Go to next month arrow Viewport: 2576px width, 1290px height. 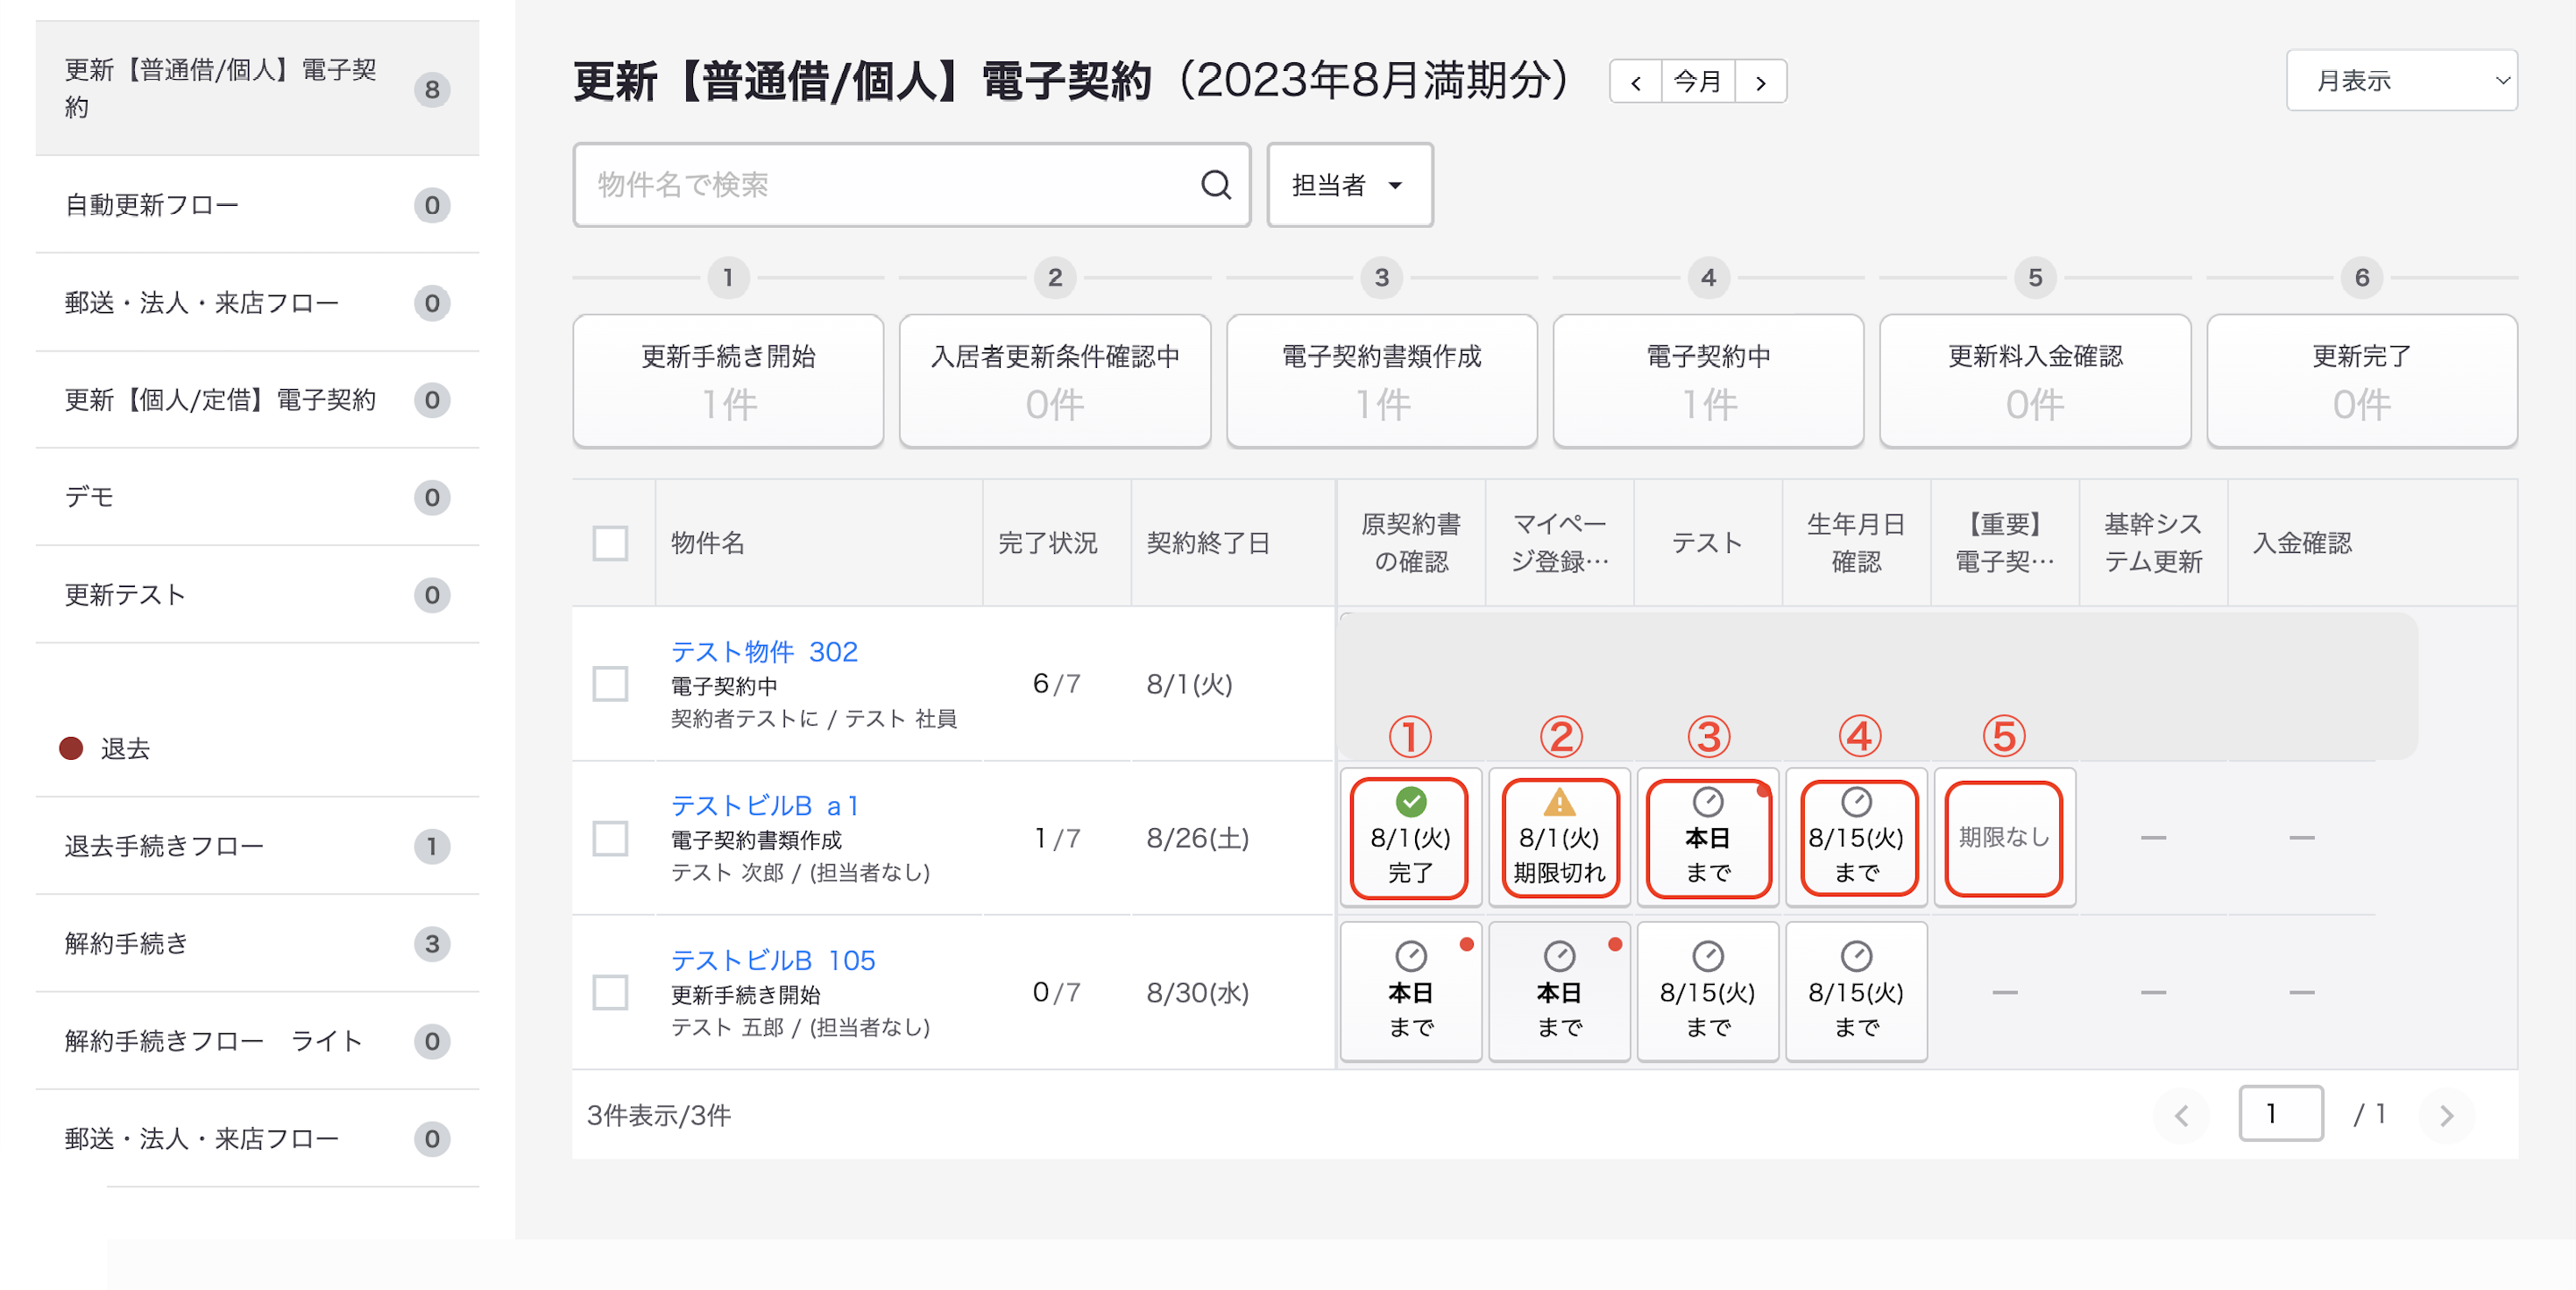point(1760,81)
